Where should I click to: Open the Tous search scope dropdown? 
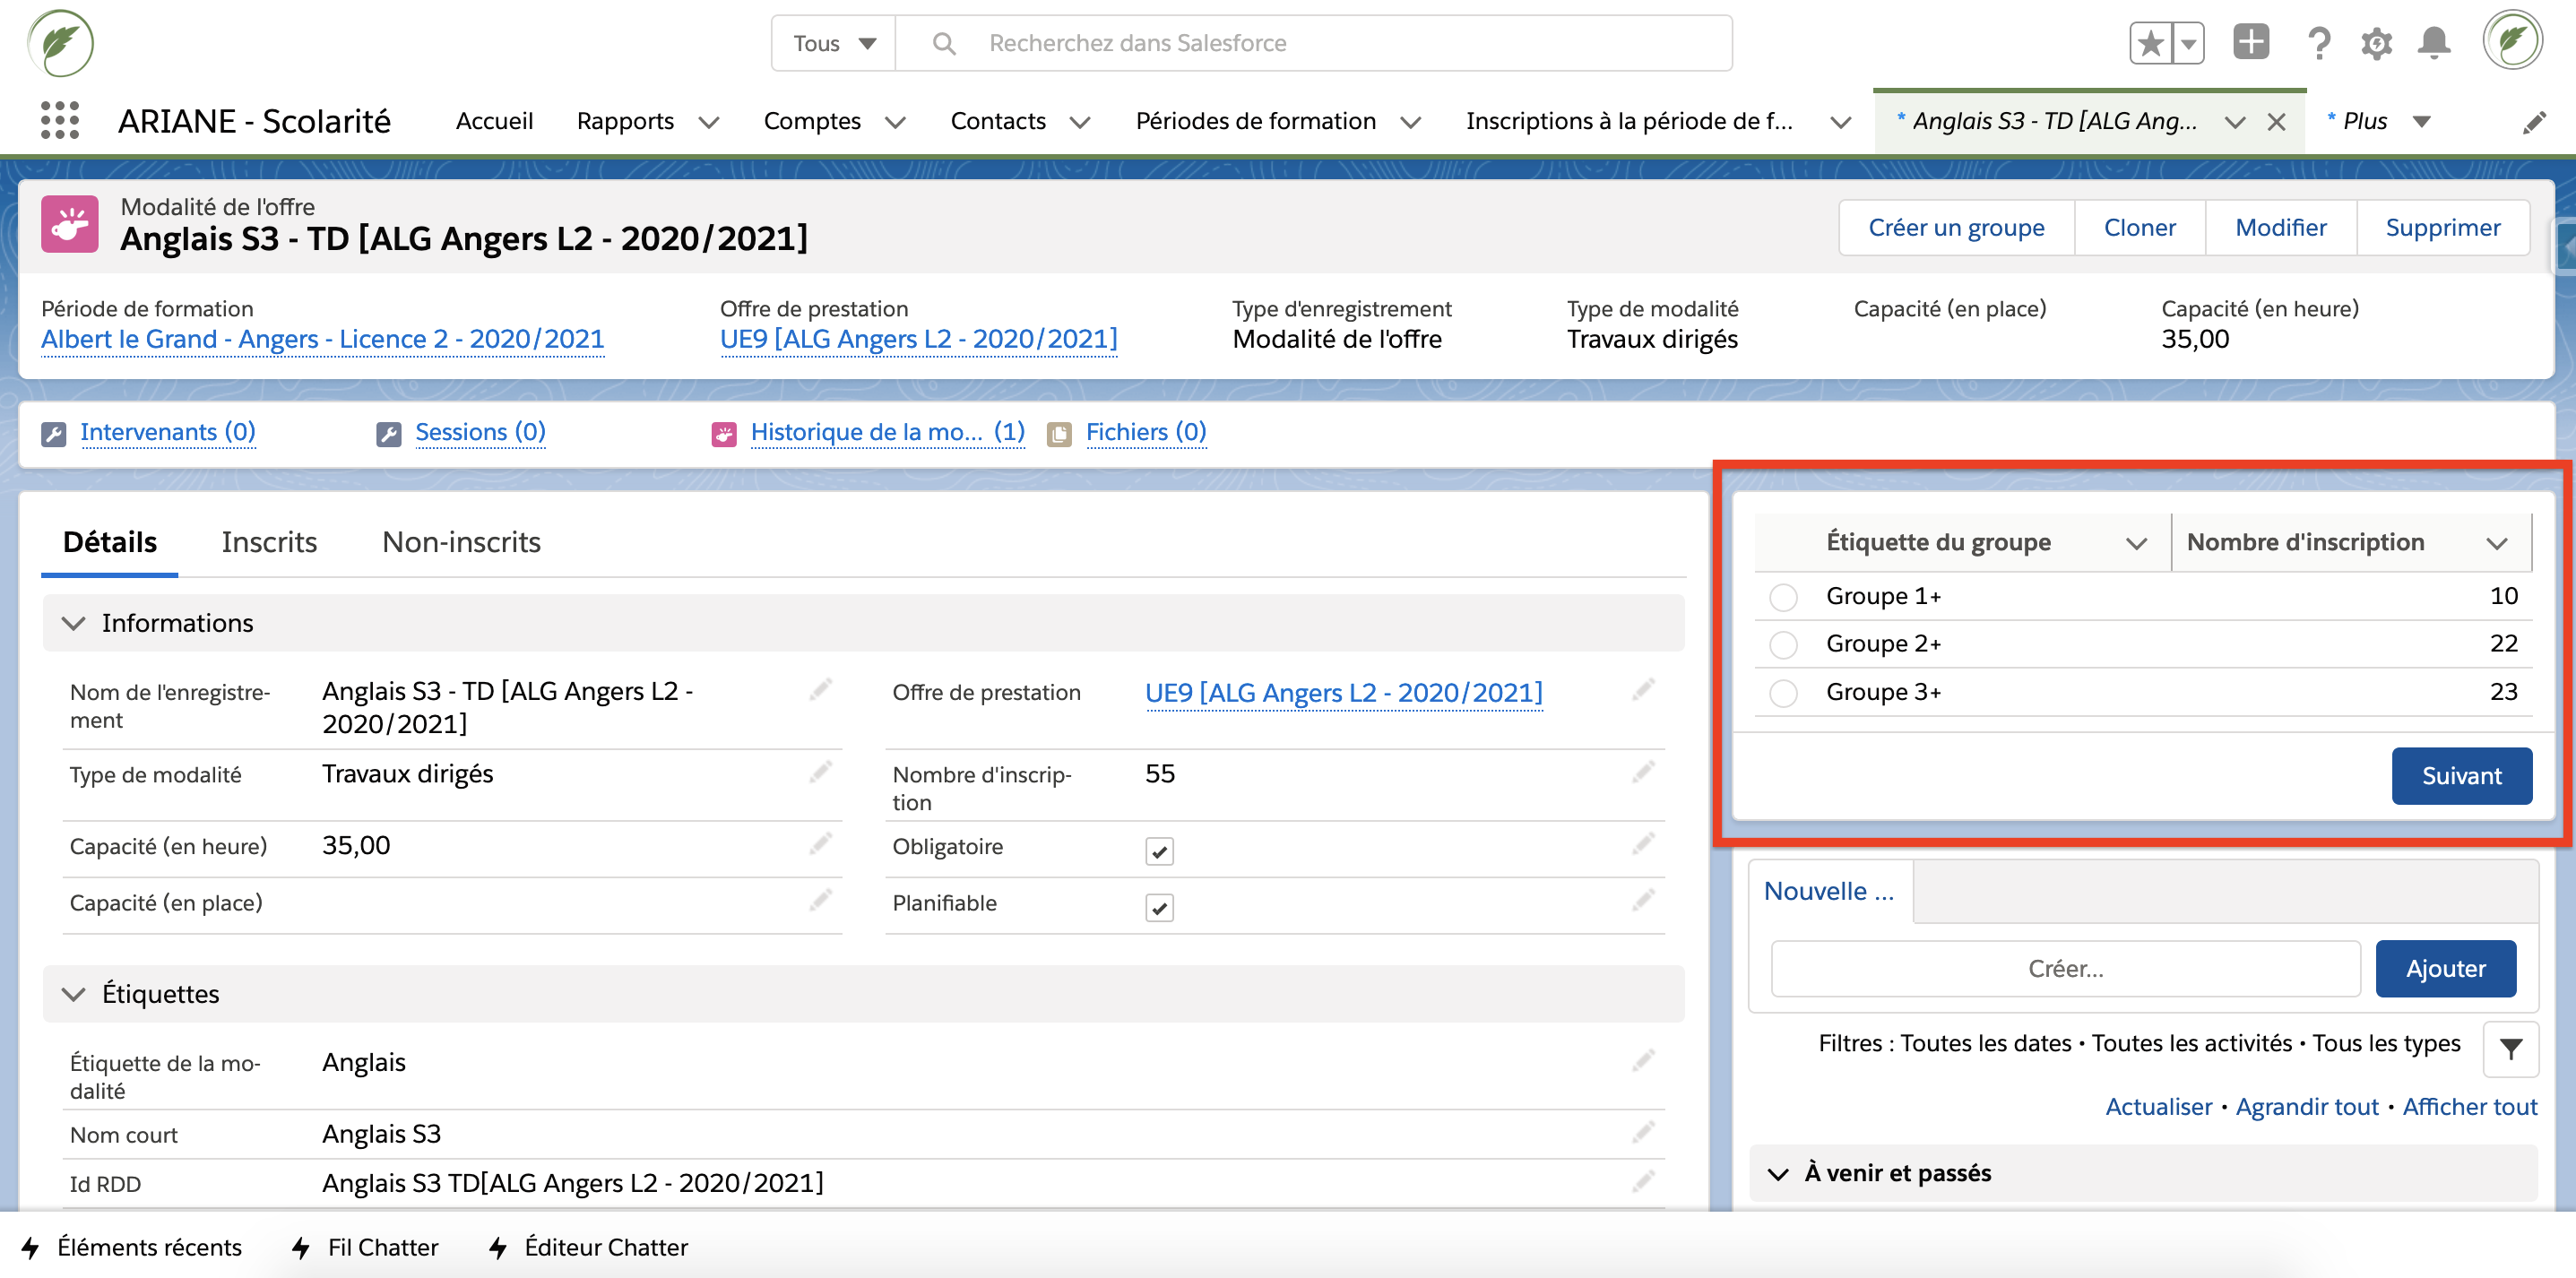pyautogui.click(x=833, y=43)
